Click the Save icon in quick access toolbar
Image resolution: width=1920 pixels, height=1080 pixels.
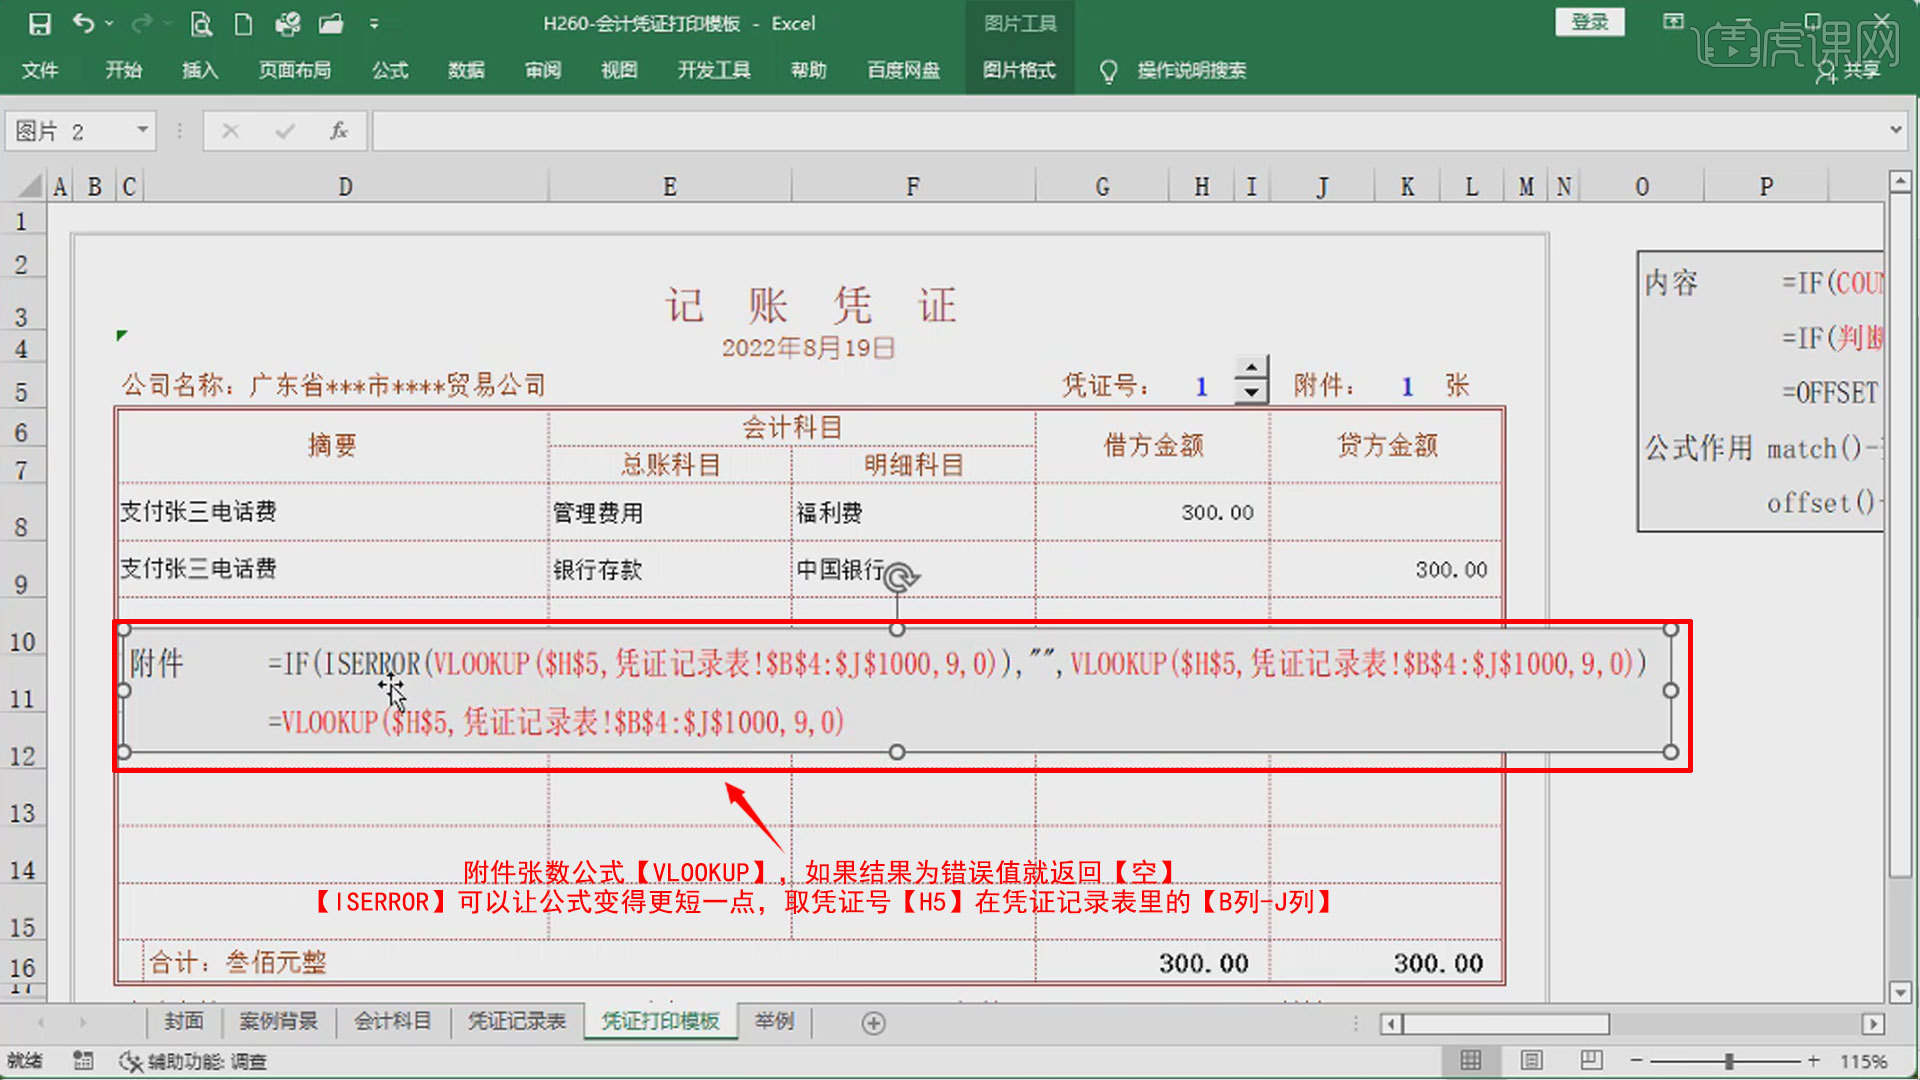point(39,23)
